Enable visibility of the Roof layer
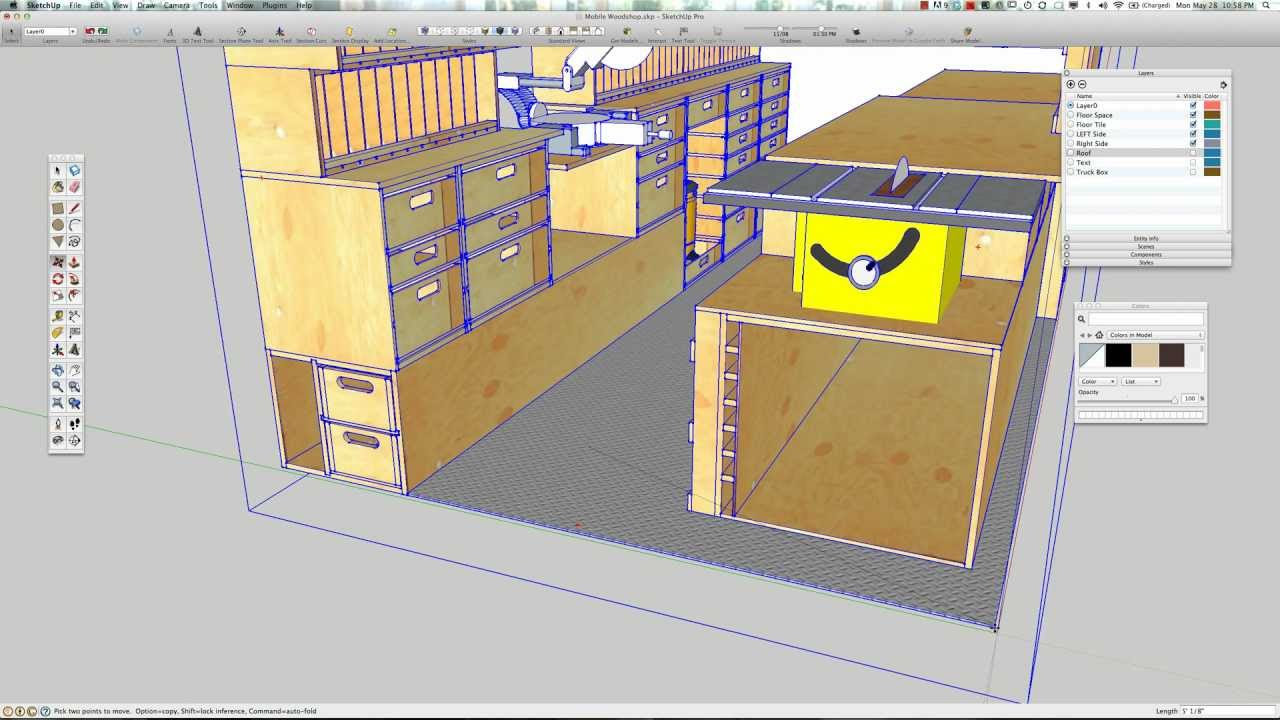1280x720 pixels. (1192, 152)
